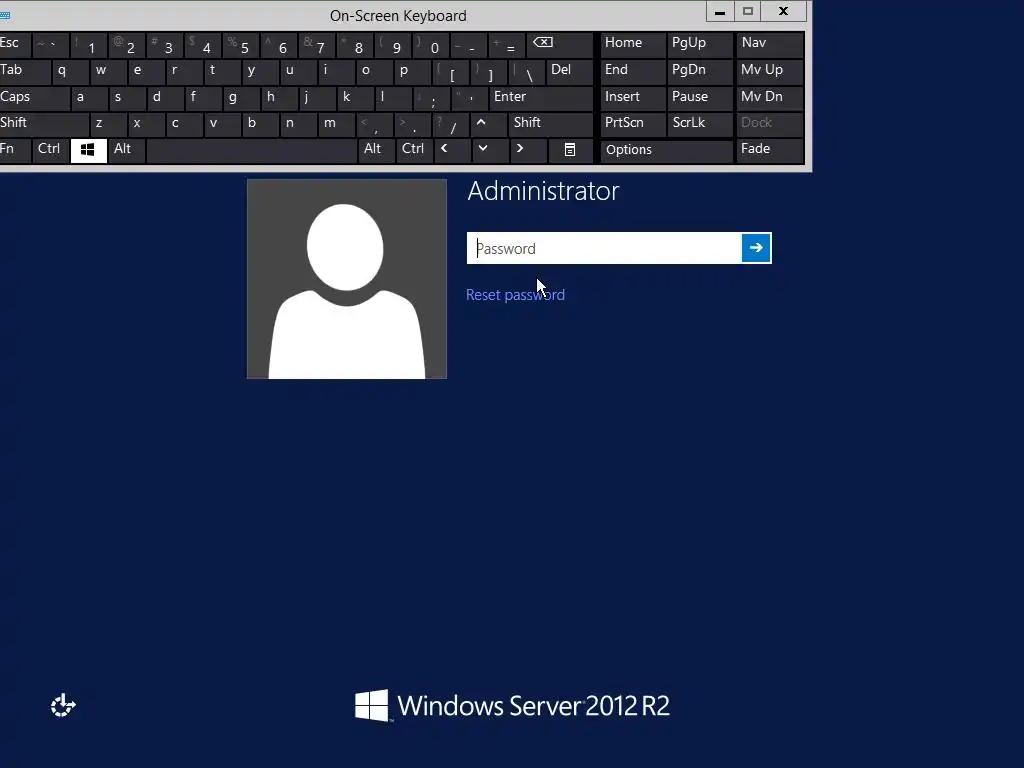Toggle the left Shift key
Viewport: 1024px width, 768px height.
[43, 124]
